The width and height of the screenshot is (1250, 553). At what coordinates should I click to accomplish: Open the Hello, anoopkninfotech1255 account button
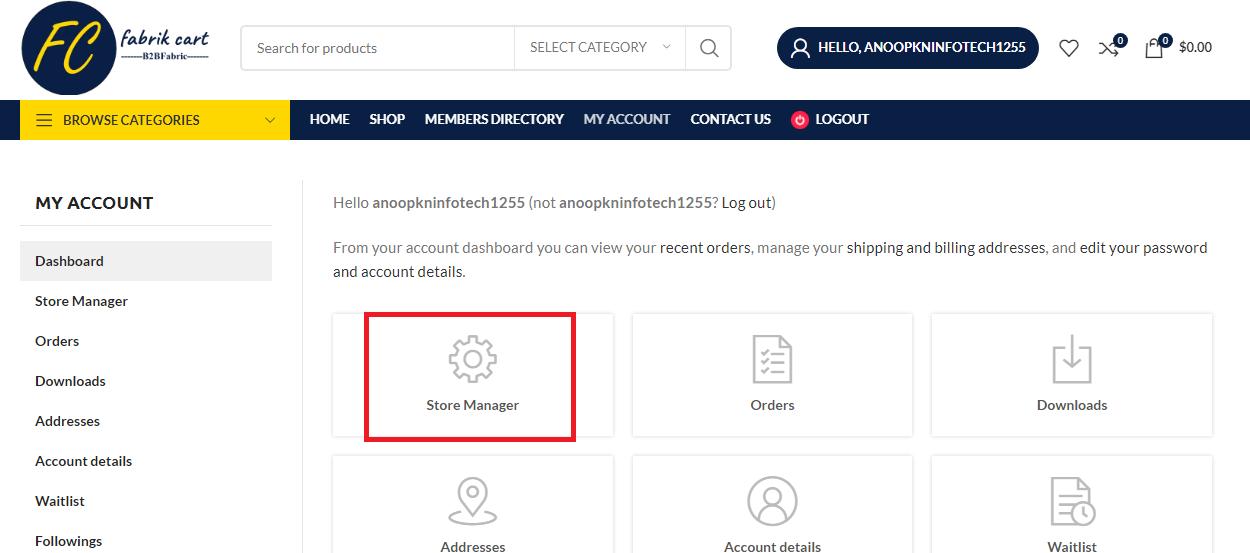tap(908, 48)
